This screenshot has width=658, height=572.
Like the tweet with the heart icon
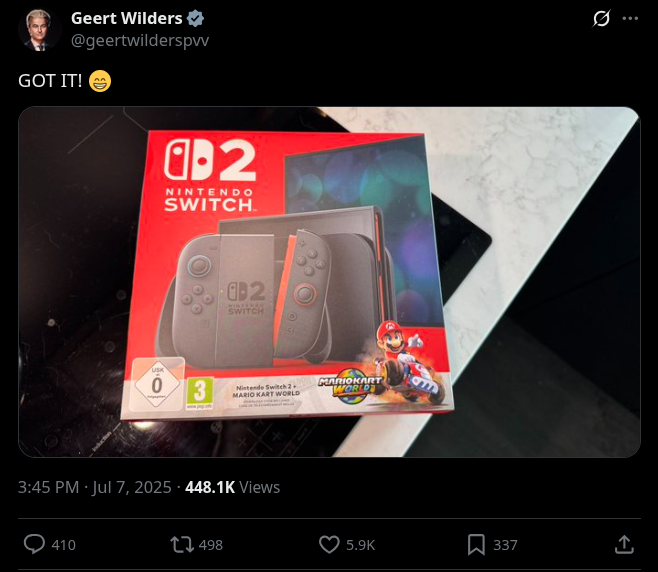tap(329, 545)
